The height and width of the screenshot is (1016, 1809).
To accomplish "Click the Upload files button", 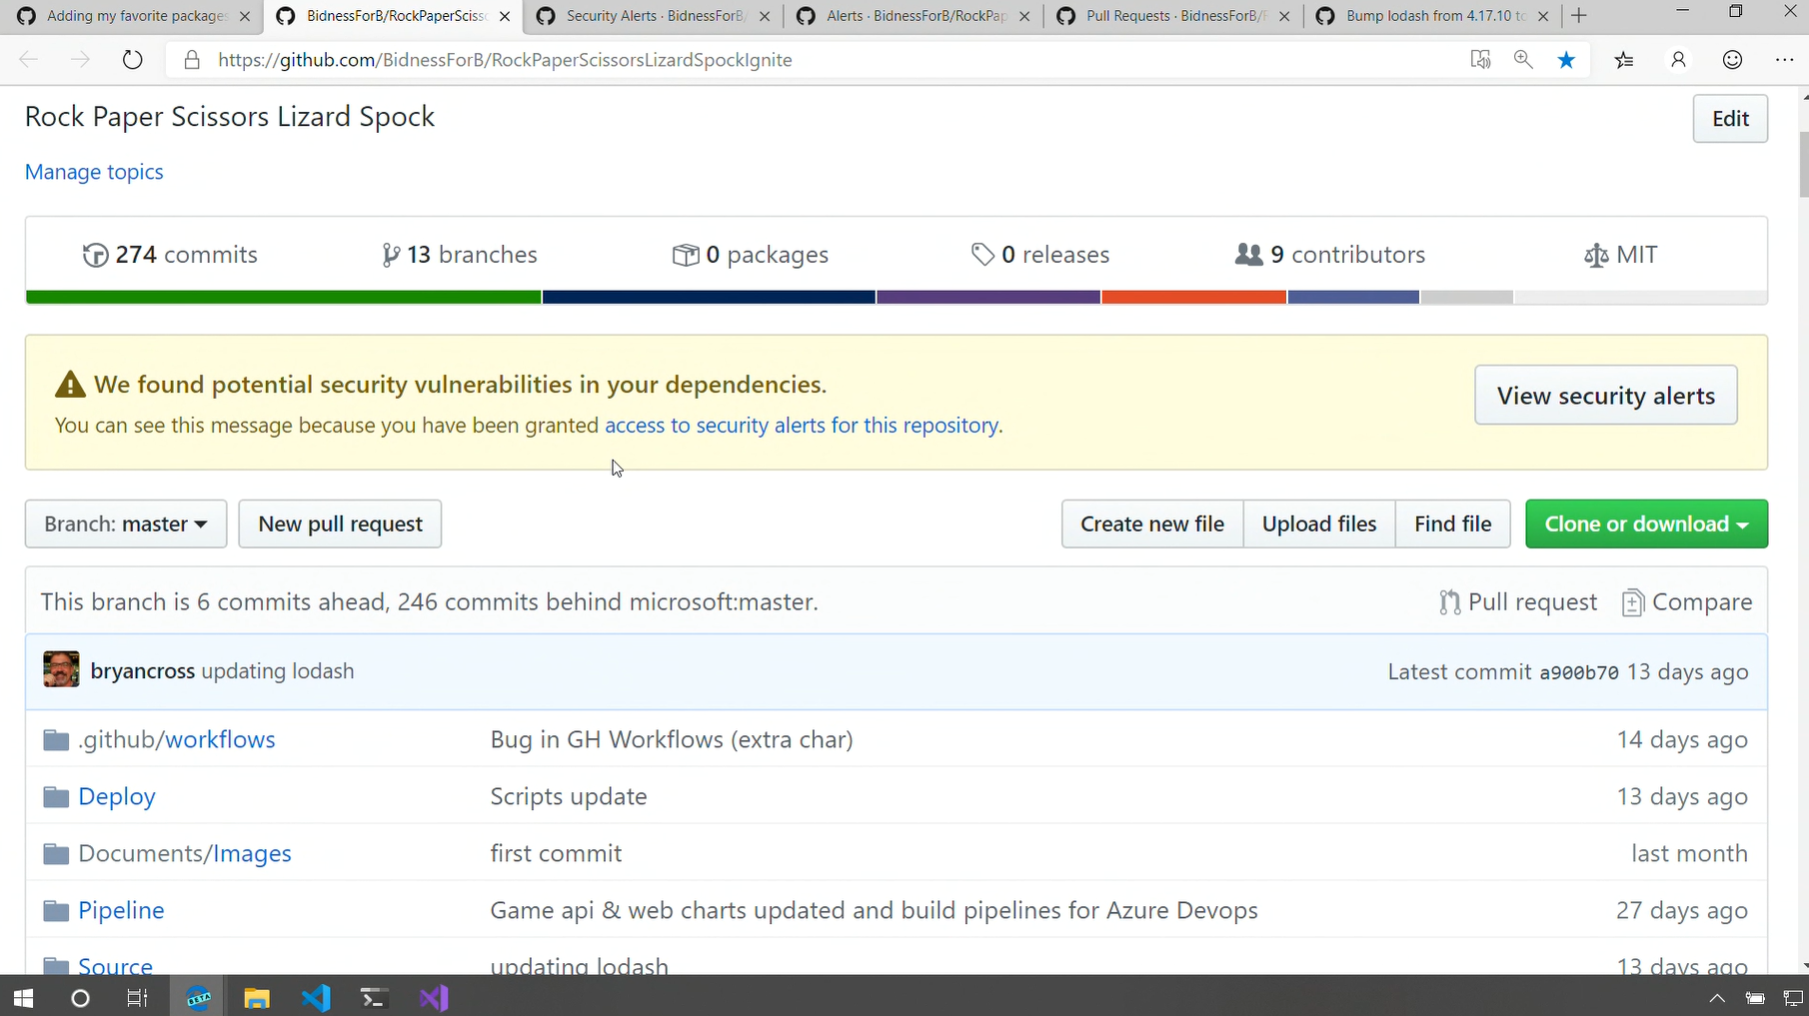I will point(1319,524).
